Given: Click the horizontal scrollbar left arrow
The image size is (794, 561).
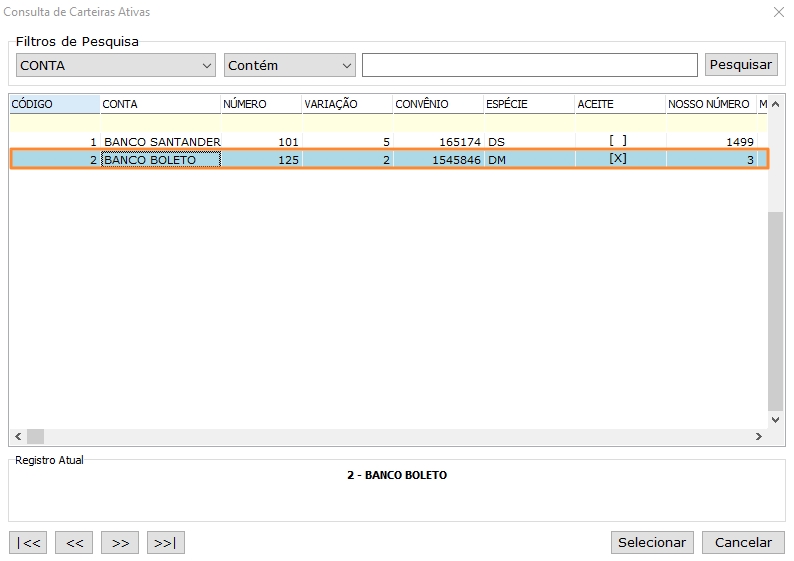Looking at the screenshot, I should click(17, 437).
